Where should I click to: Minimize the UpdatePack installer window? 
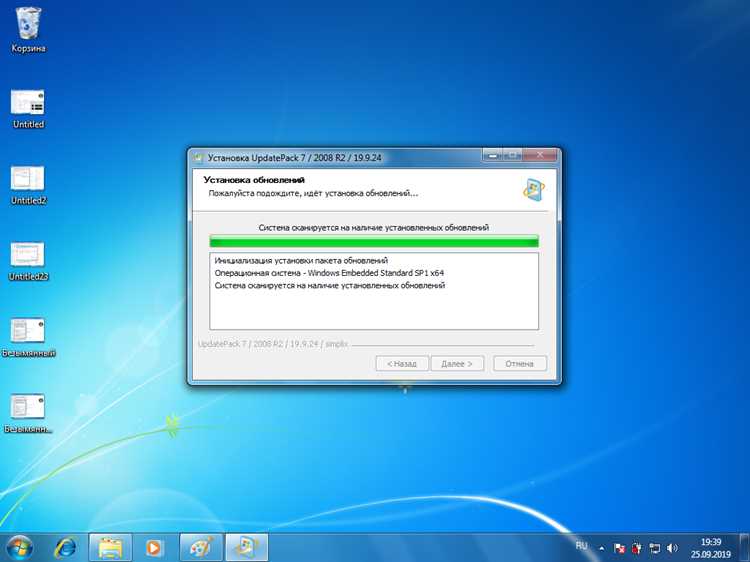click(x=493, y=155)
